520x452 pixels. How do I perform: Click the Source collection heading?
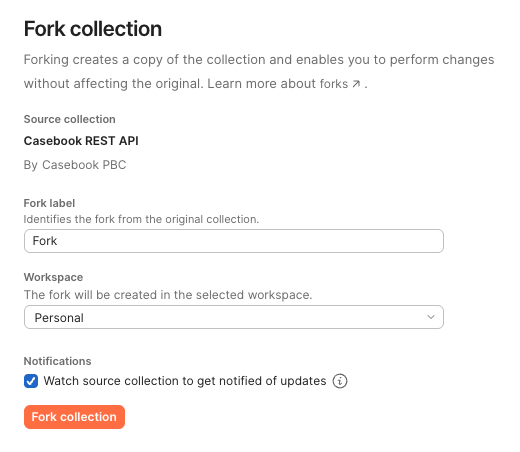70,119
